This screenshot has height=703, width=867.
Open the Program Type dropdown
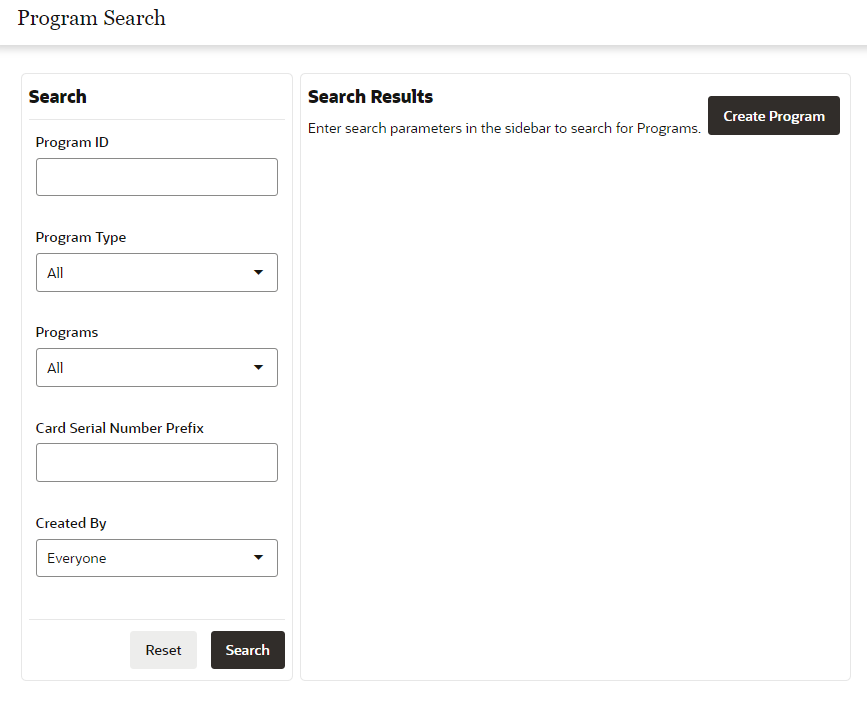(156, 272)
